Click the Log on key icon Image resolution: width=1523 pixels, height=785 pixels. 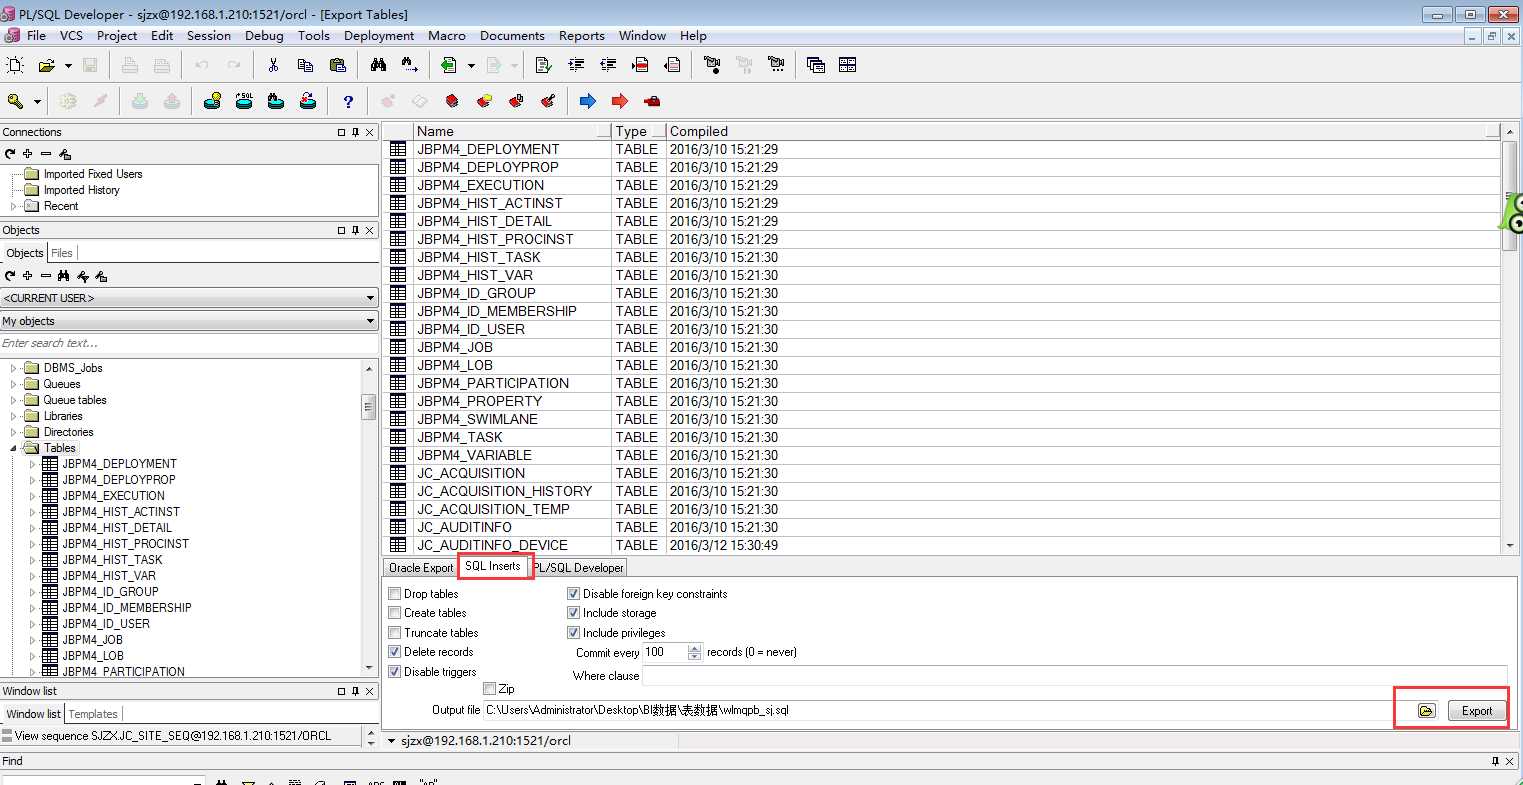tap(15, 101)
